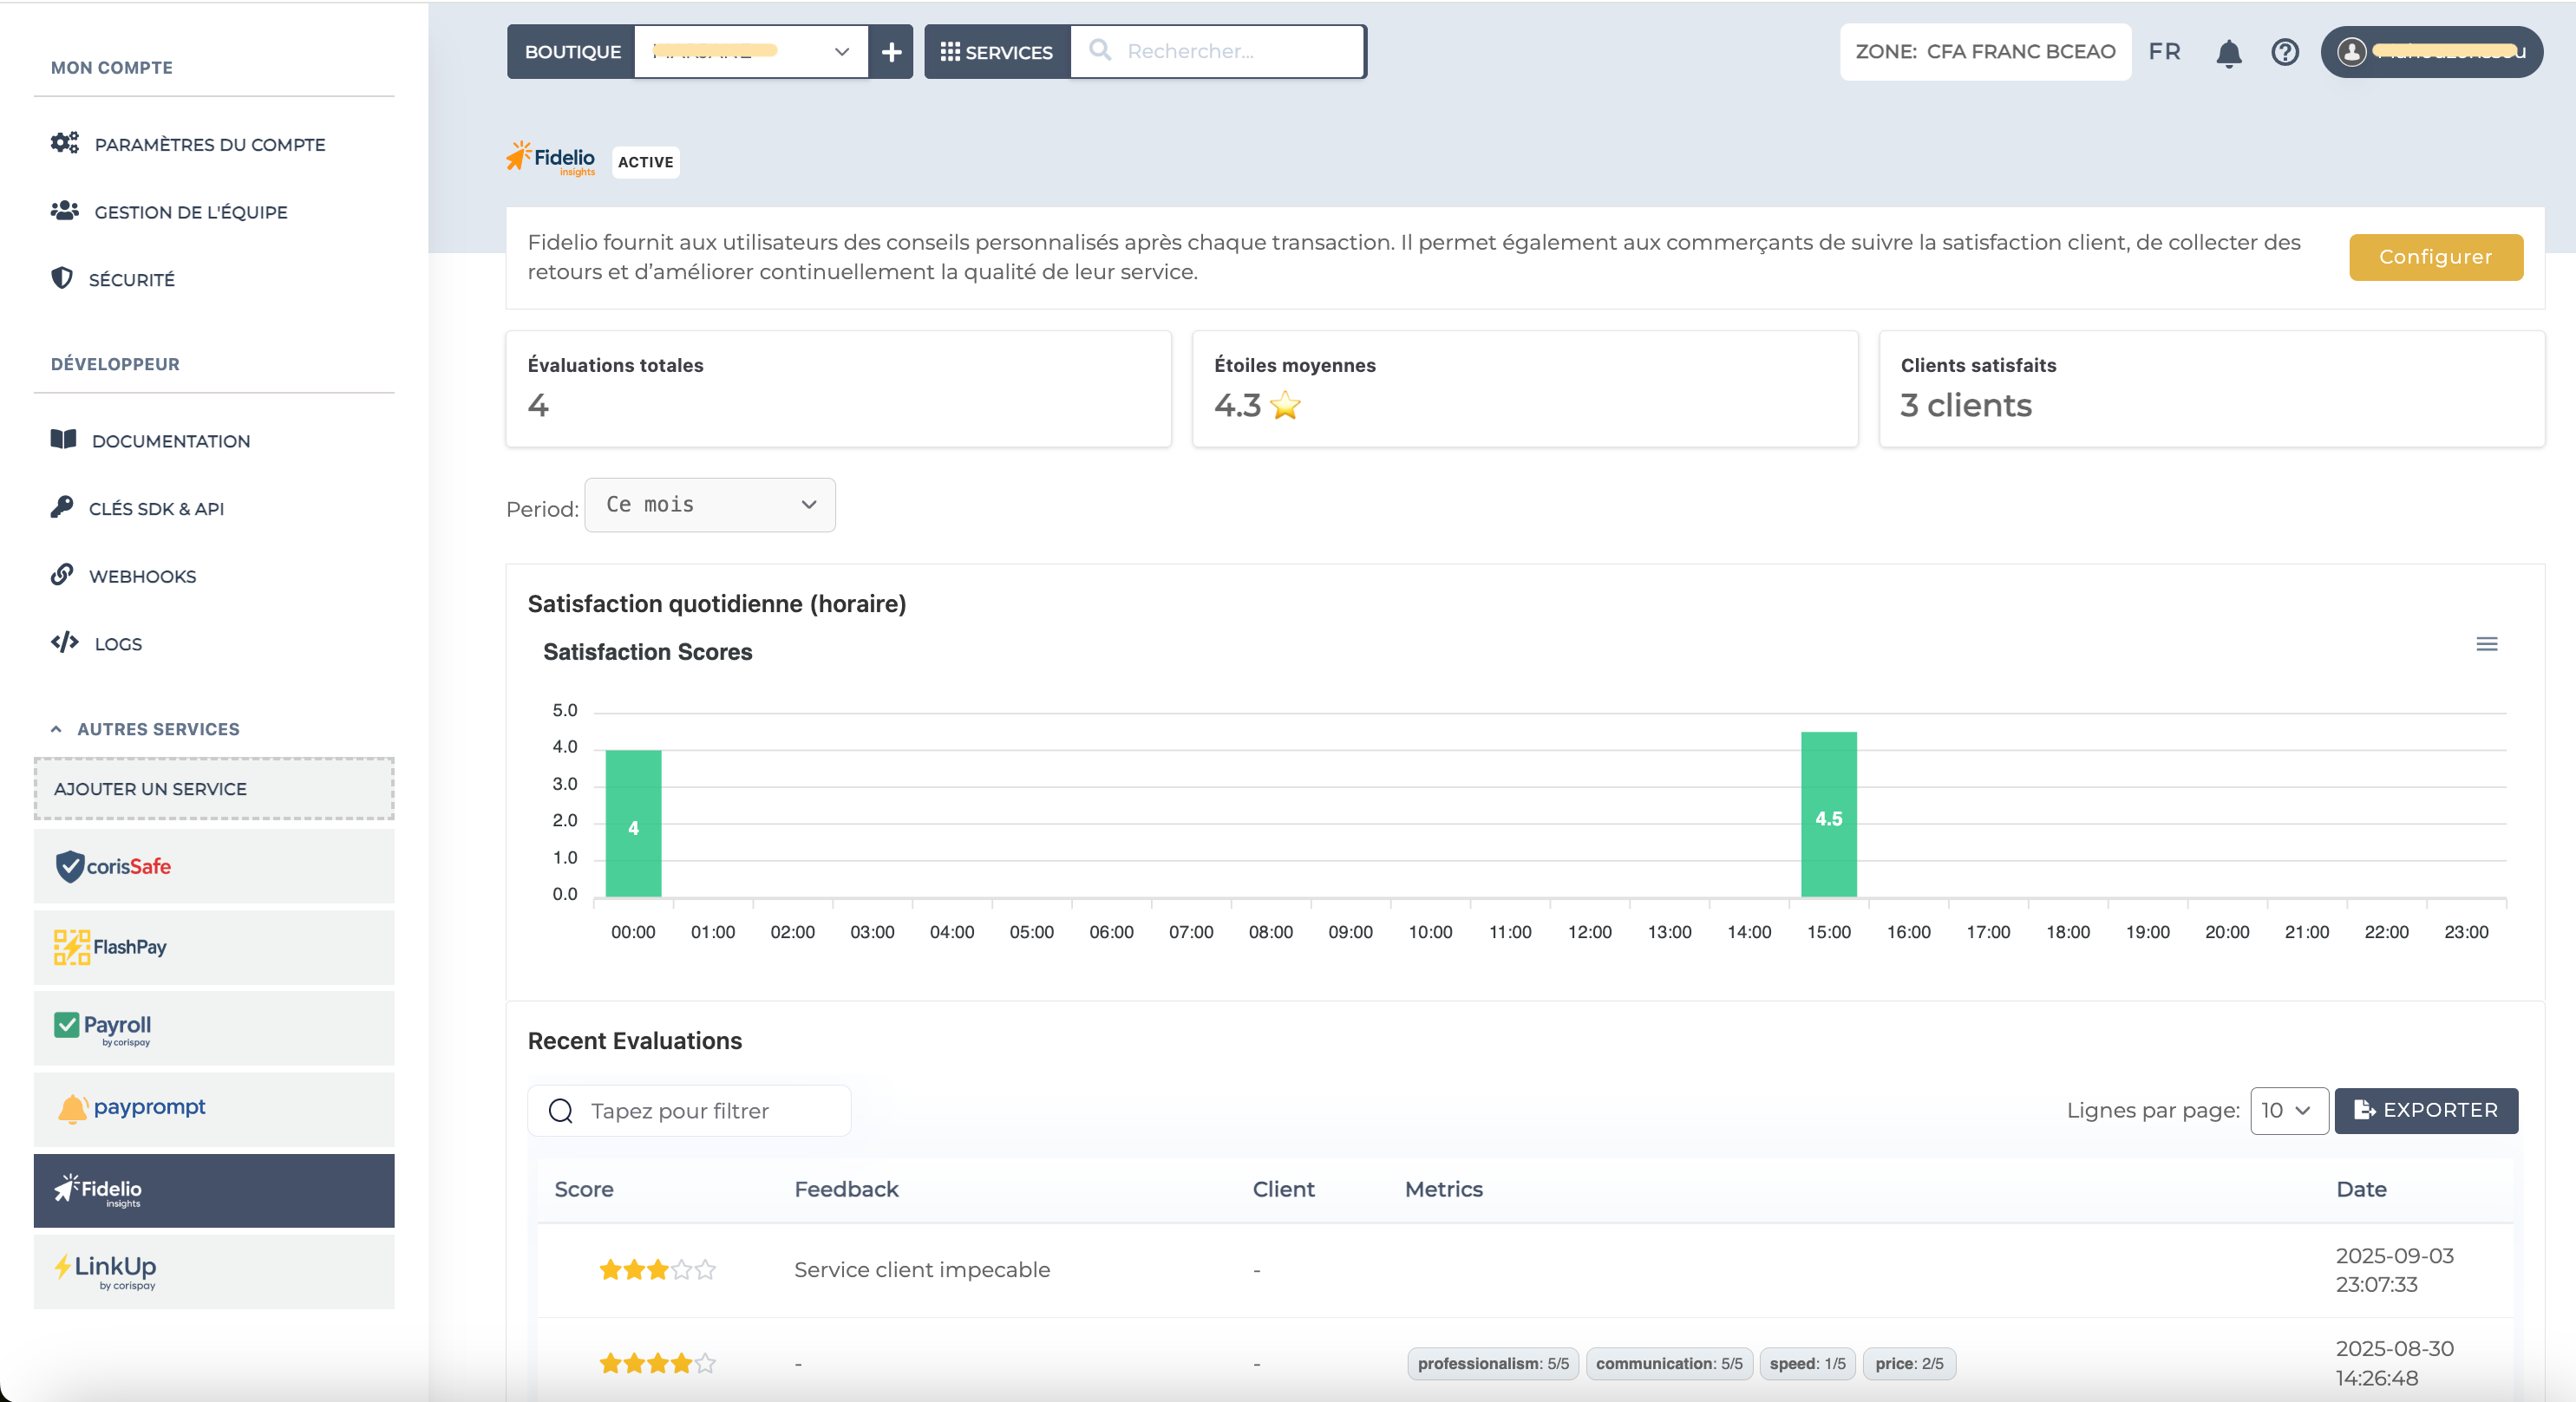Open the chart hamburger menu icon
Image resolution: width=2576 pixels, height=1402 pixels.
pyautogui.click(x=2486, y=644)
